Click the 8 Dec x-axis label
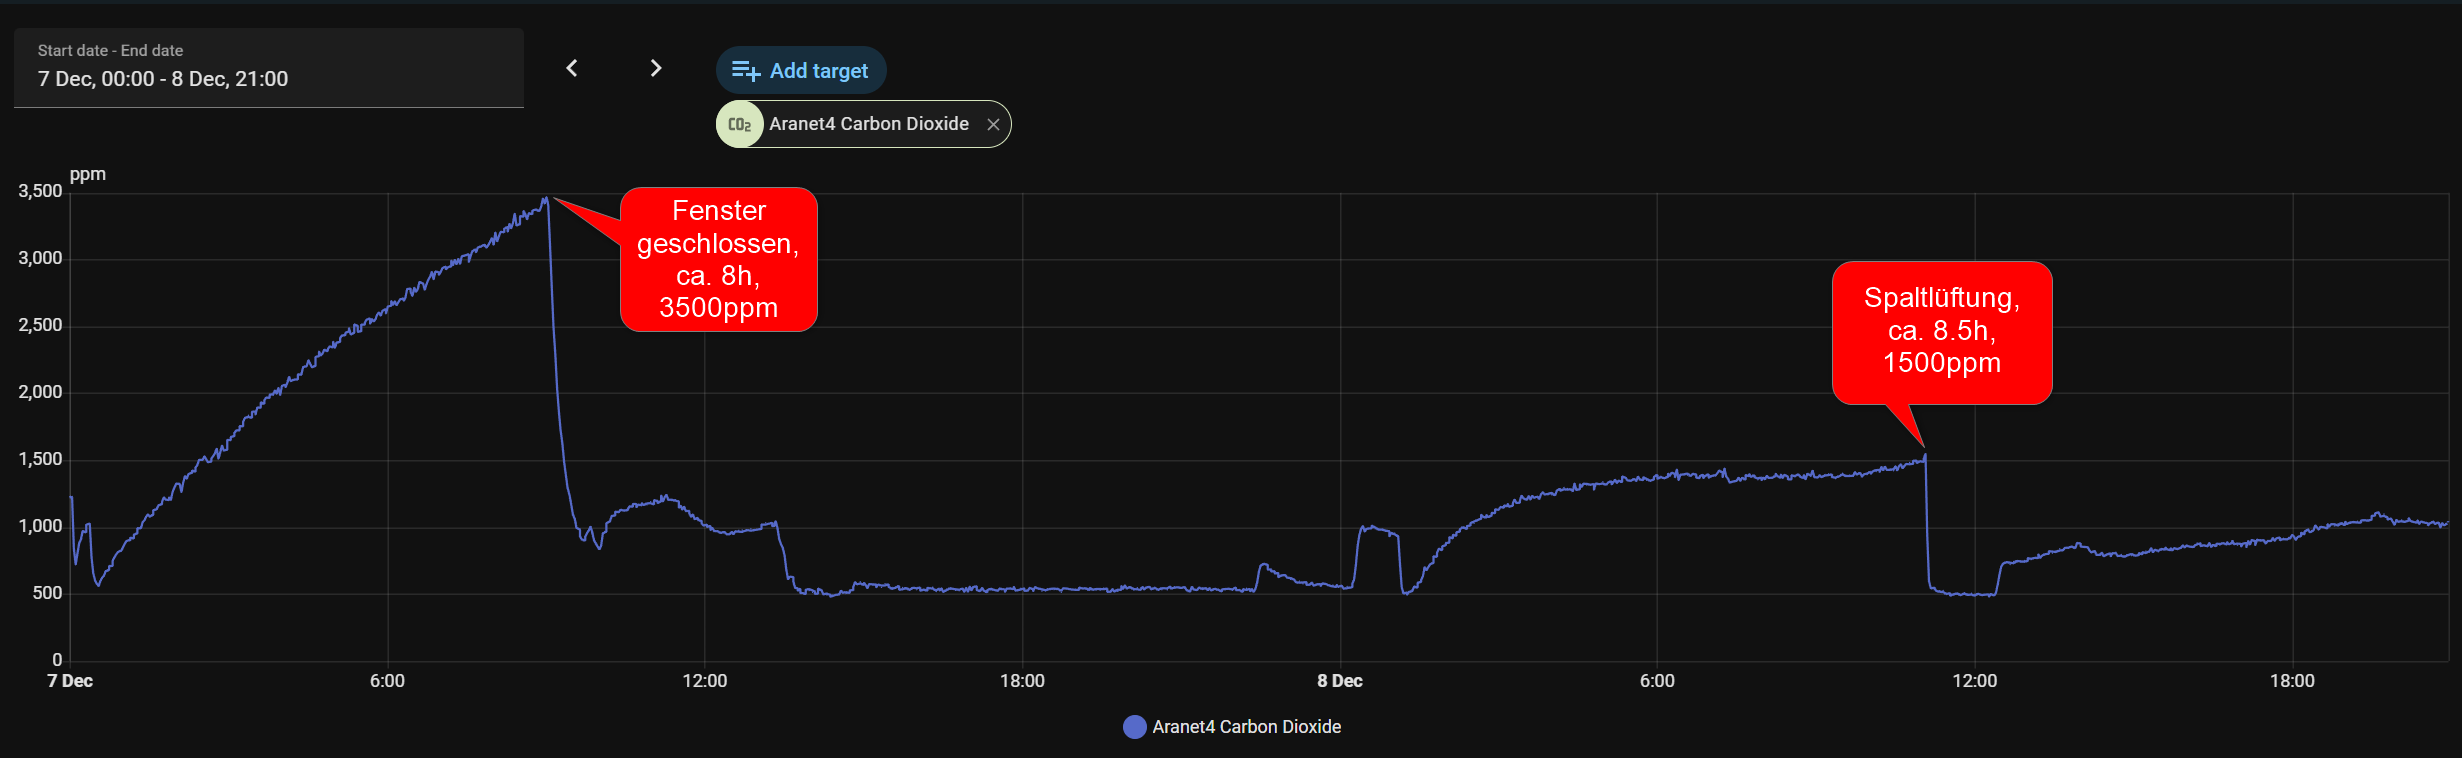This screenshot has width=2462, height=758. (x=1339, y=681)
